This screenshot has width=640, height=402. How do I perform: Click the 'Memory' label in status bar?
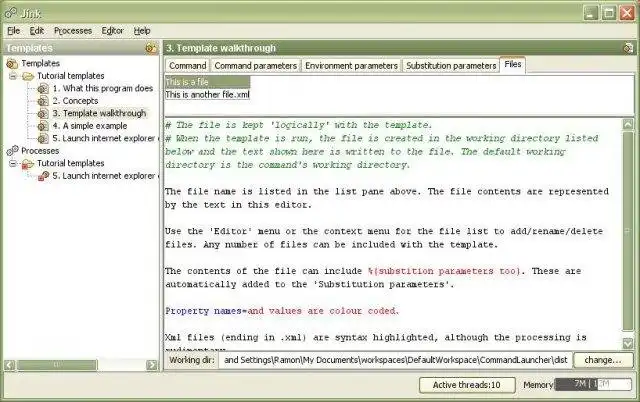click(x=538, y=384)
